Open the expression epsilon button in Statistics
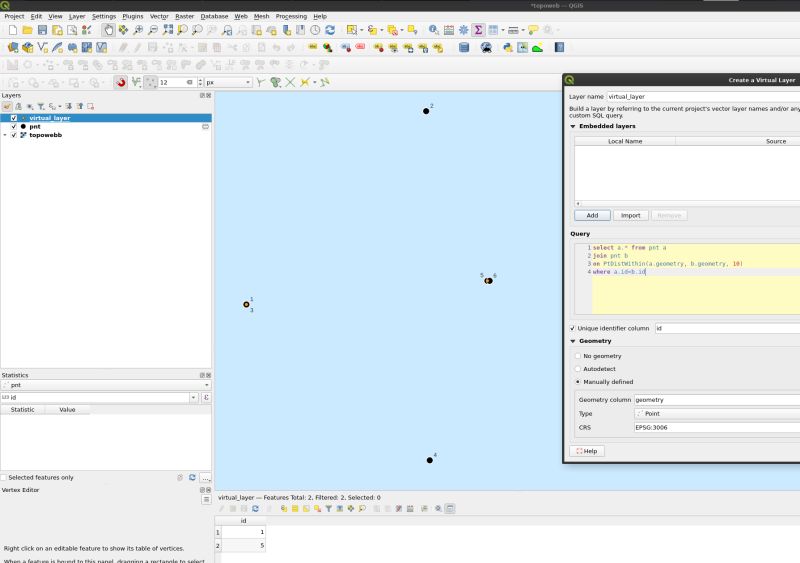This screenshot has height=563, width=800. (x=206, y=398)
